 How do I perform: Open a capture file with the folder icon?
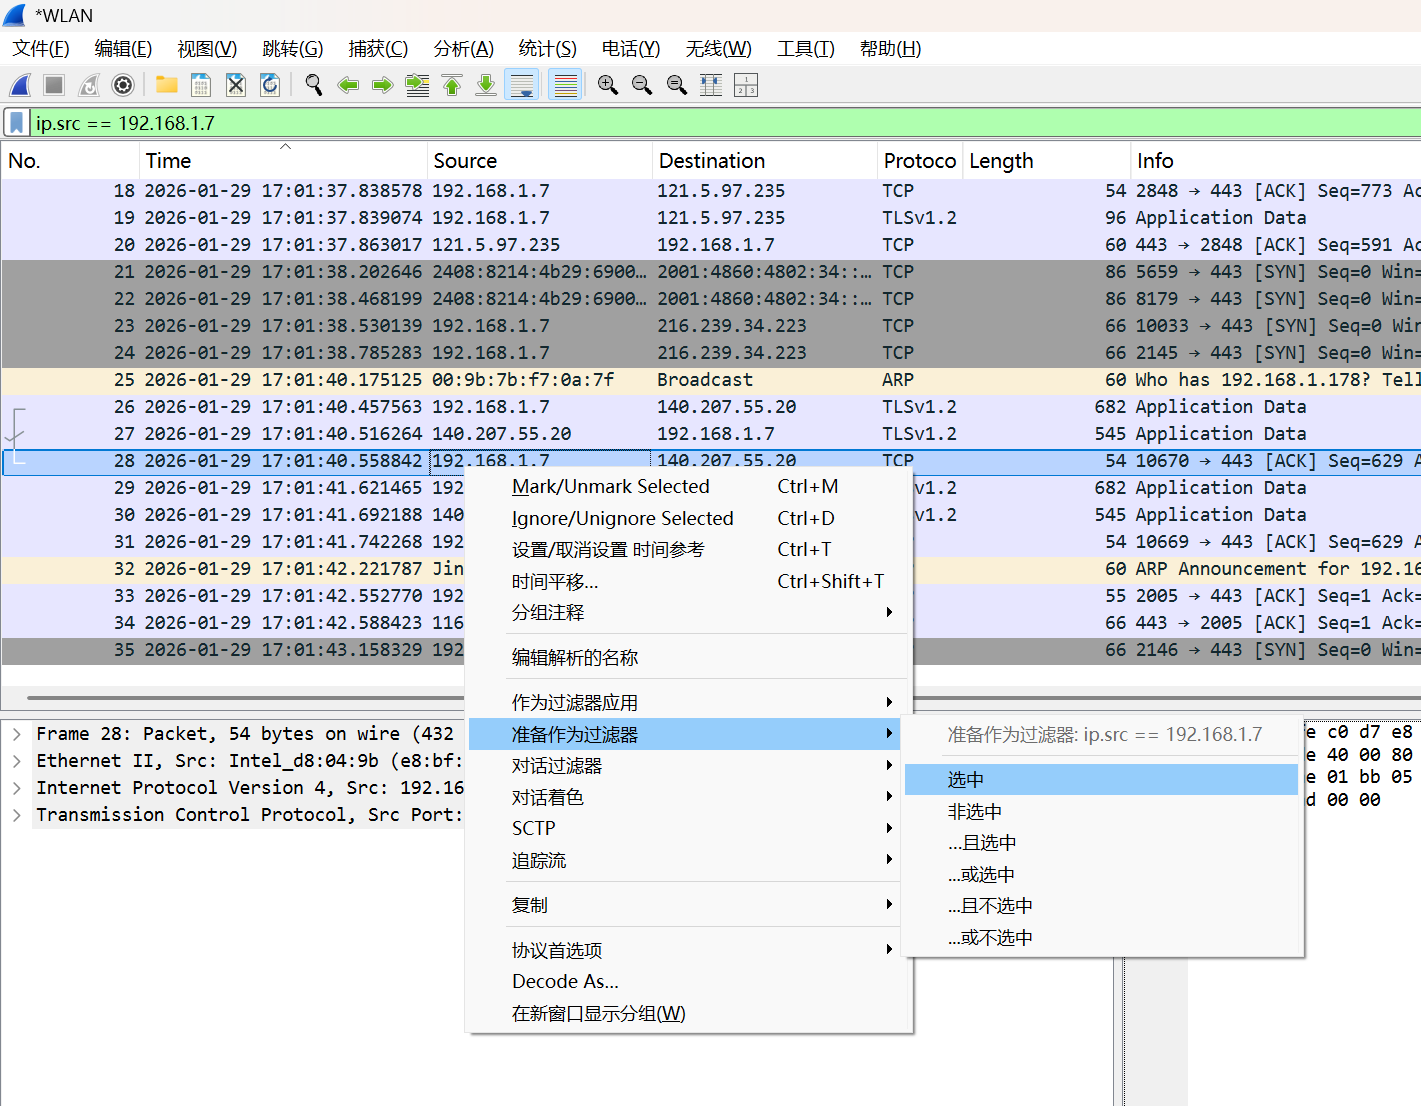coord(167,85)
